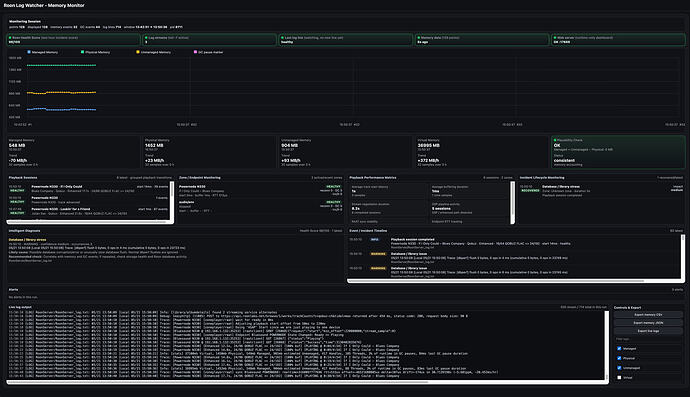The height and width of the screenshot is (397, 690).
Task: Click the Managed Memory -70 MB/h trend value
Action: coord(18,161)
